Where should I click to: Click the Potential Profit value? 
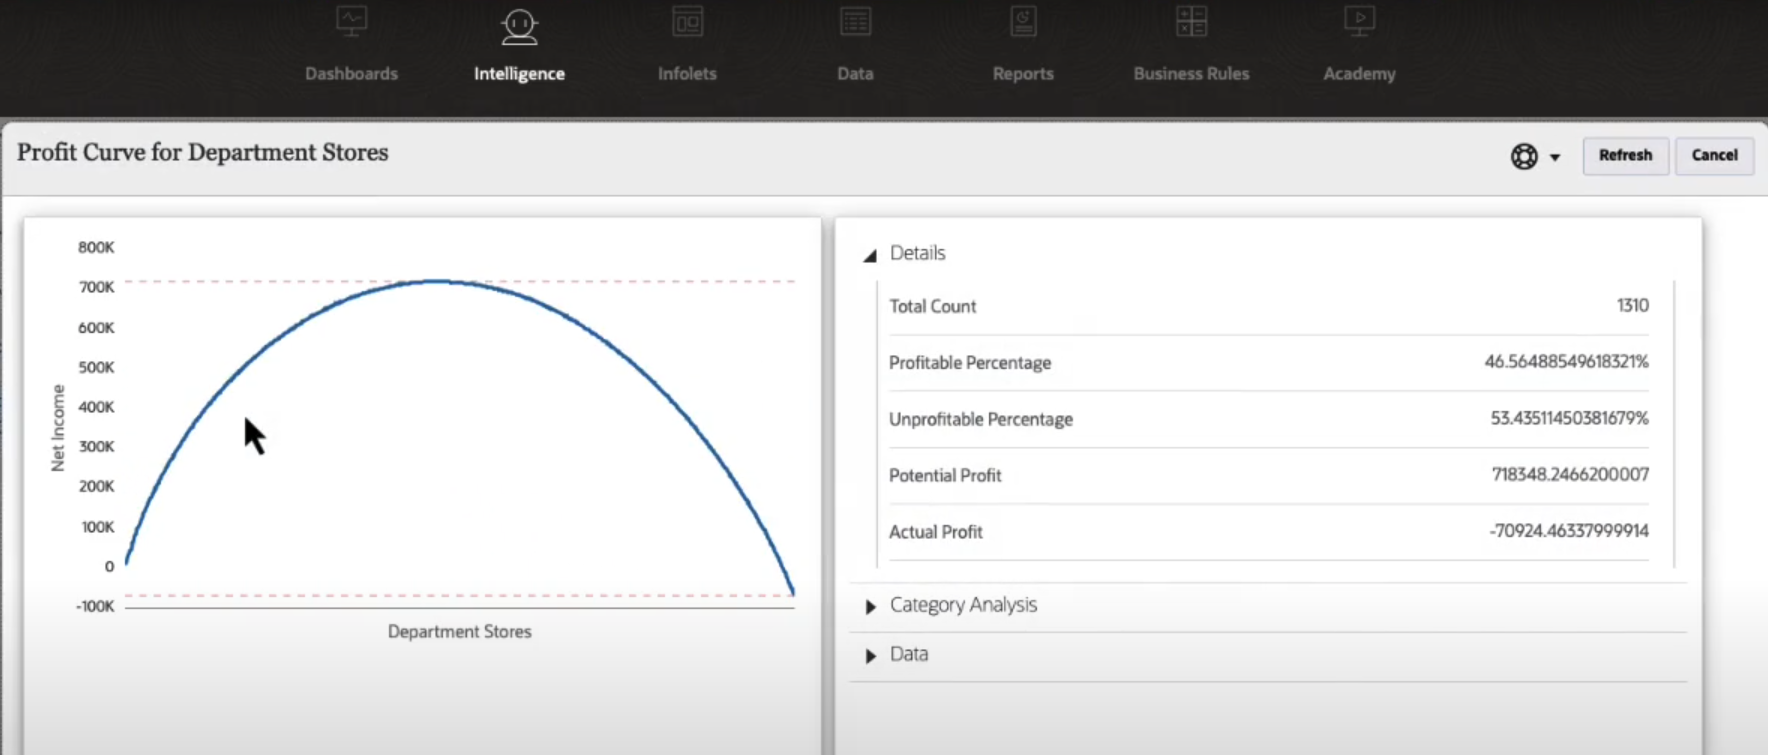[1569, 475]
